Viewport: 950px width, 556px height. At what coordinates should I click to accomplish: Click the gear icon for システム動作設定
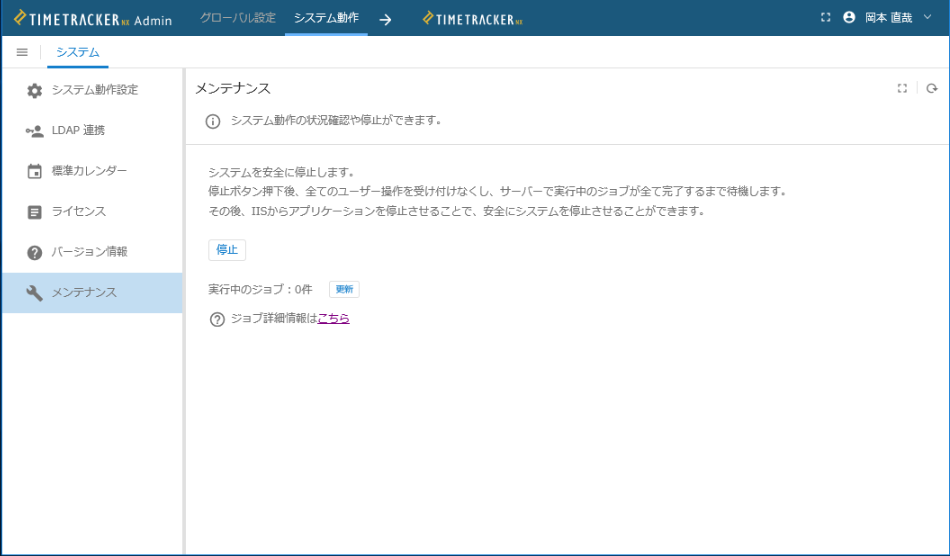35,90
